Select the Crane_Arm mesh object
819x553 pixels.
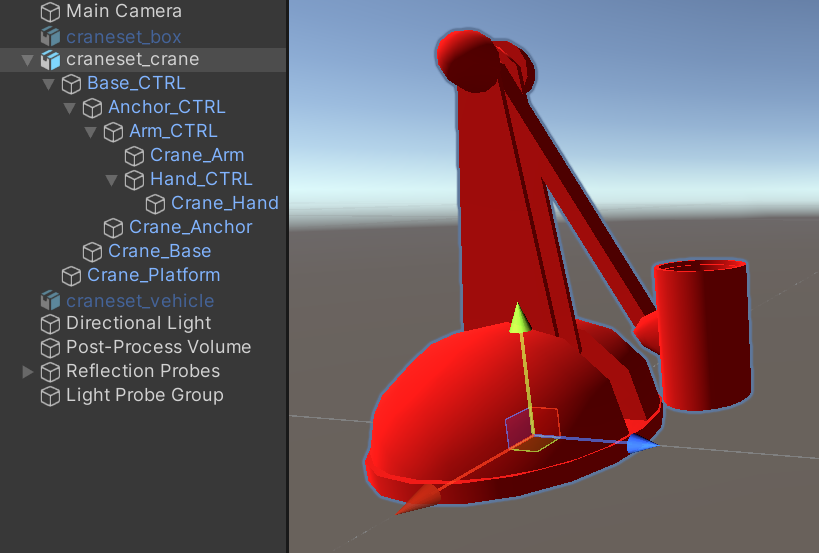[197, 155]
